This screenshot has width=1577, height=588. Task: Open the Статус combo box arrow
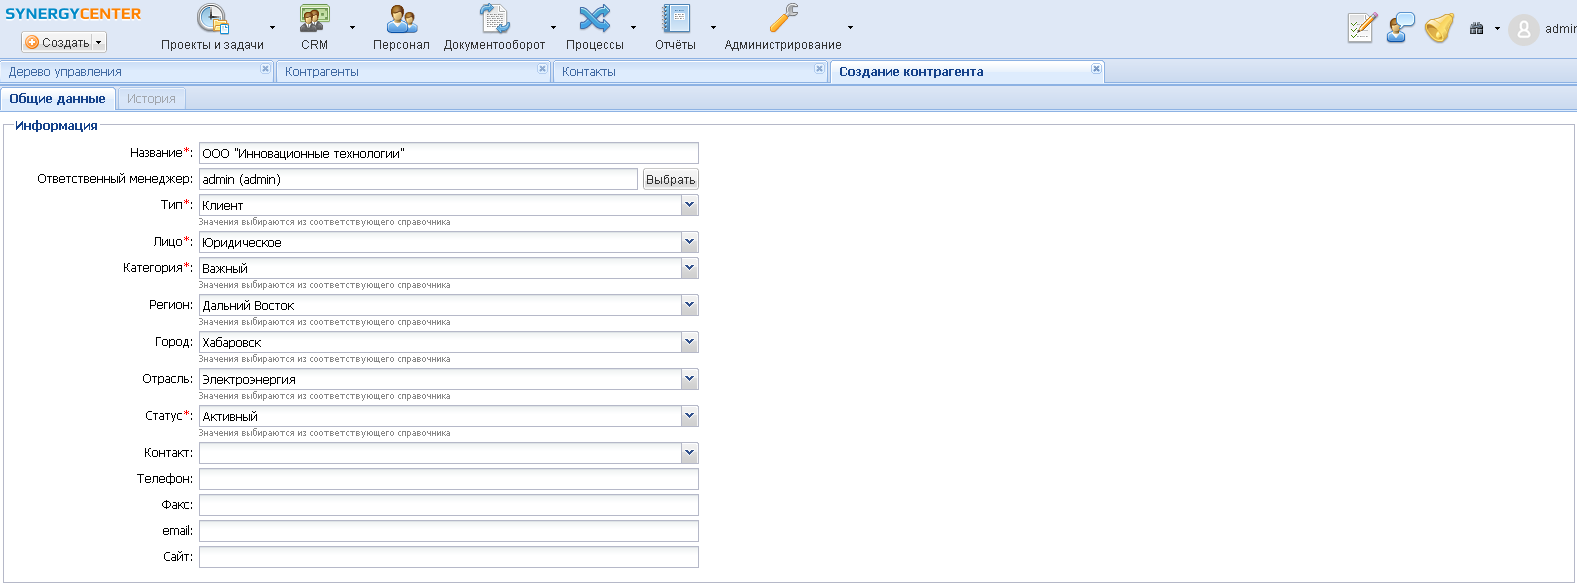click(x=689, y=416)
